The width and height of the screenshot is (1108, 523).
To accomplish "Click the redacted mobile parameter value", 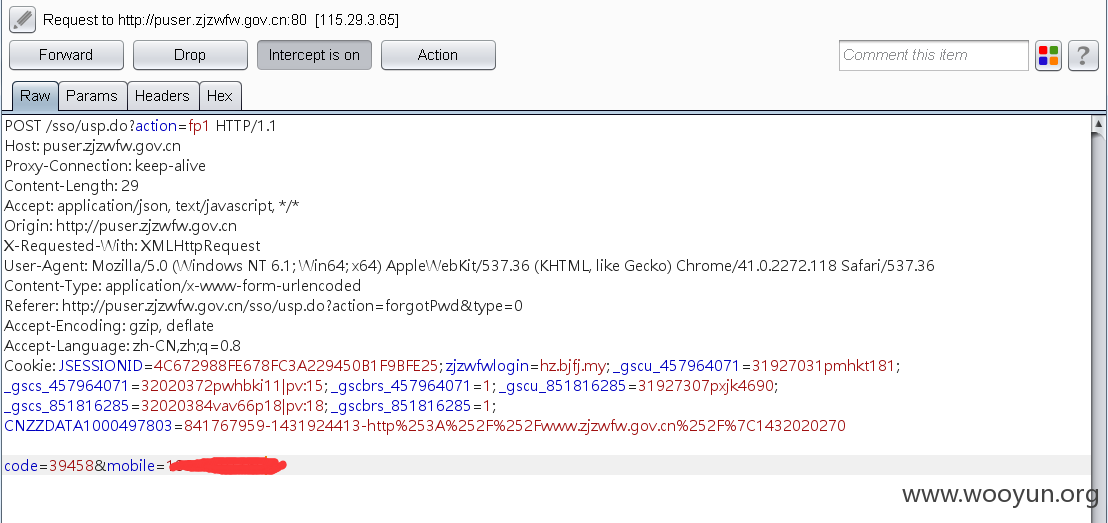I will (x=226, y=466).
